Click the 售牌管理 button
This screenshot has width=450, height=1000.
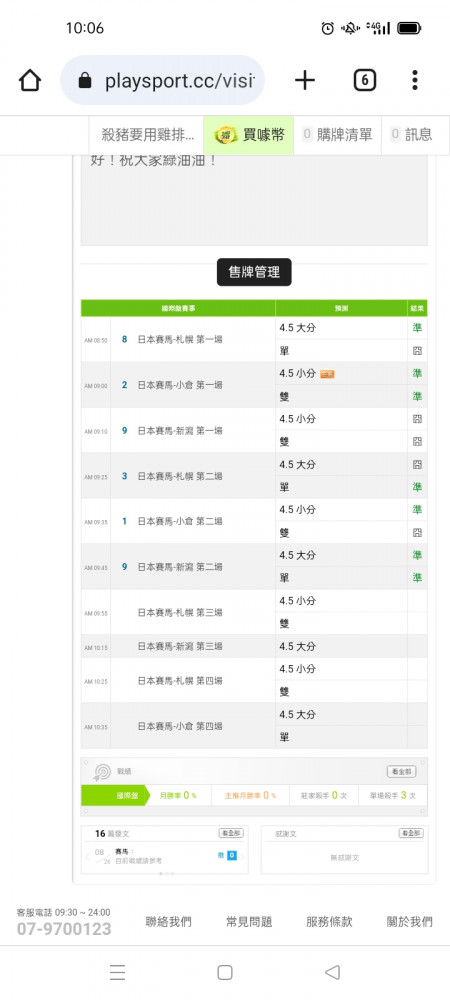click(x=254, y=272)
